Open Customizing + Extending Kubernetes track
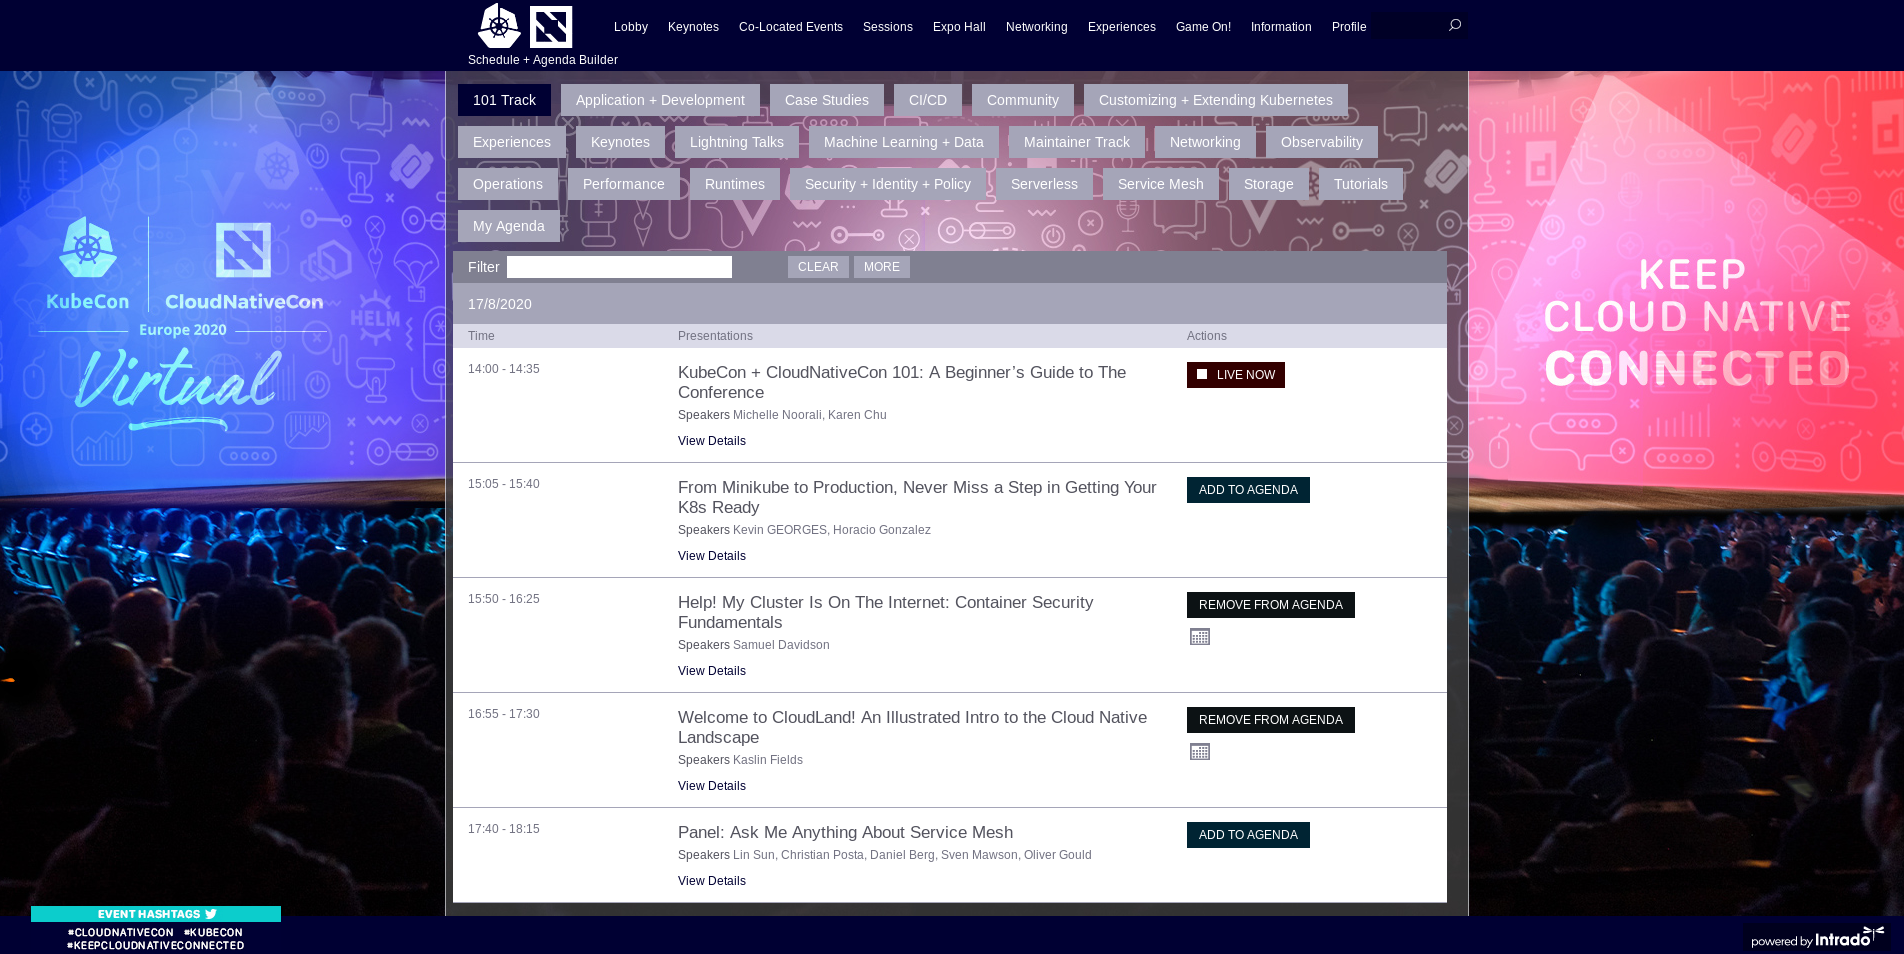This screenshot has width=1904, height=954. point(1216,100)
